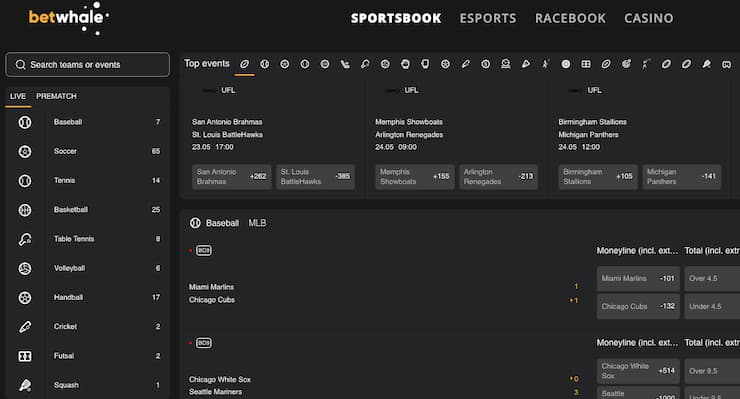Bet San Antonio Brahmas at +262
The height and width of the screenshot is (399, 740).
pos(232,177)
